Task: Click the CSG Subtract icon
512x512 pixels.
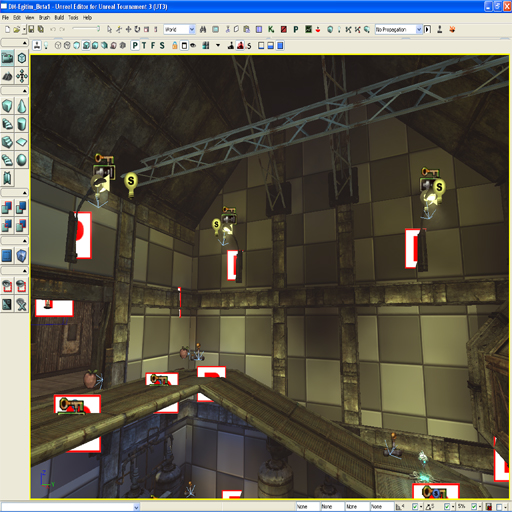Action: tap(22, 208)
